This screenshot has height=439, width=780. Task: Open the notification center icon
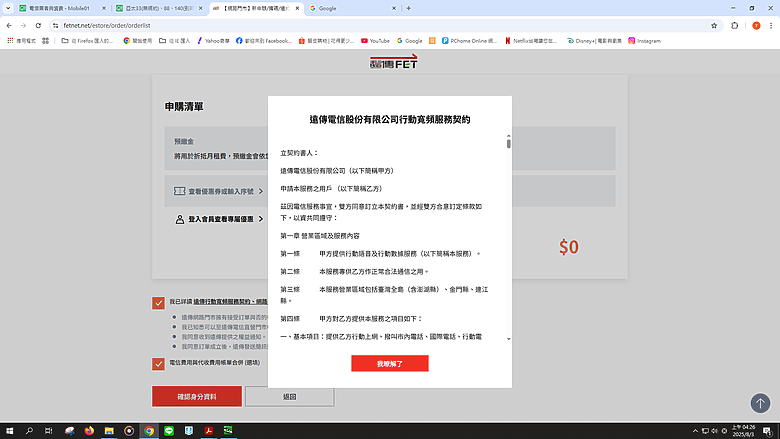coord(768,431)
